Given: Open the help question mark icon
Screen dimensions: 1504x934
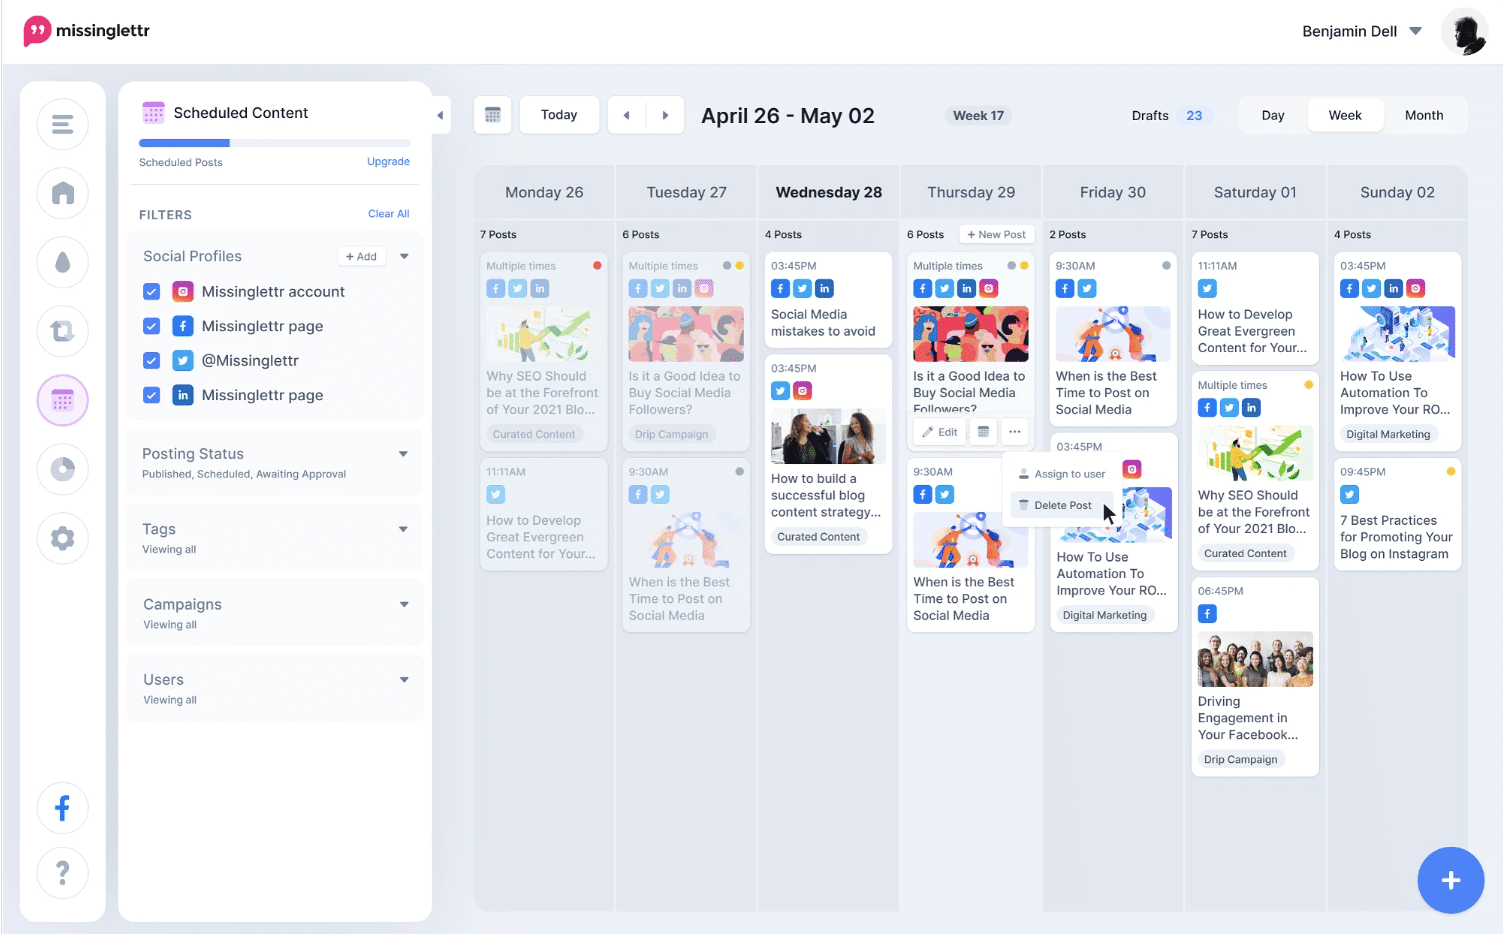Looking at the screenshot, I should click(62, 873).
